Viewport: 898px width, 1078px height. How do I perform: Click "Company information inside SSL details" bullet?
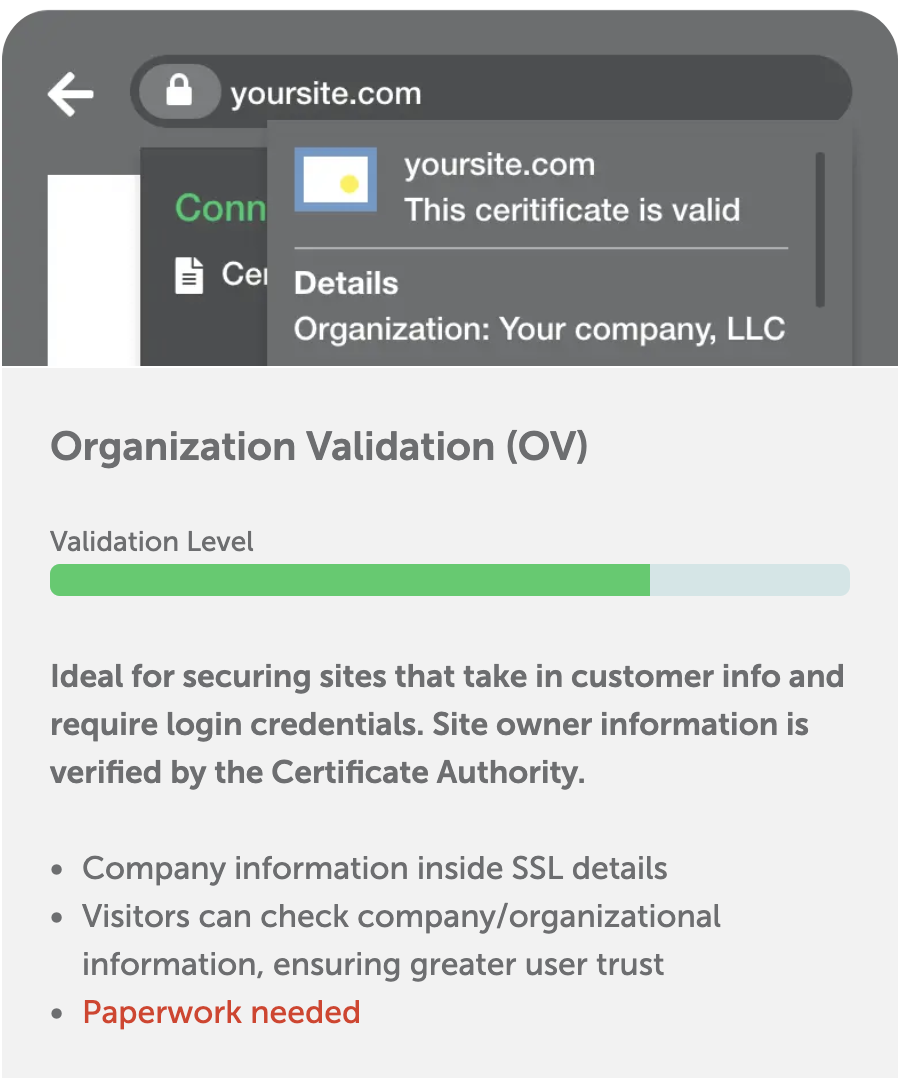[x=375, y=868]
